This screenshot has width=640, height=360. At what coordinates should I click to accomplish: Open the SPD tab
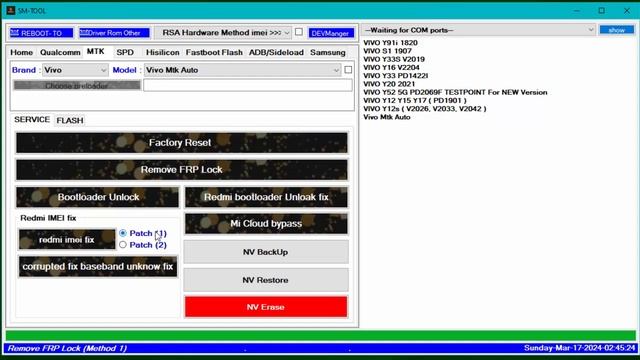tap(125, 53)
